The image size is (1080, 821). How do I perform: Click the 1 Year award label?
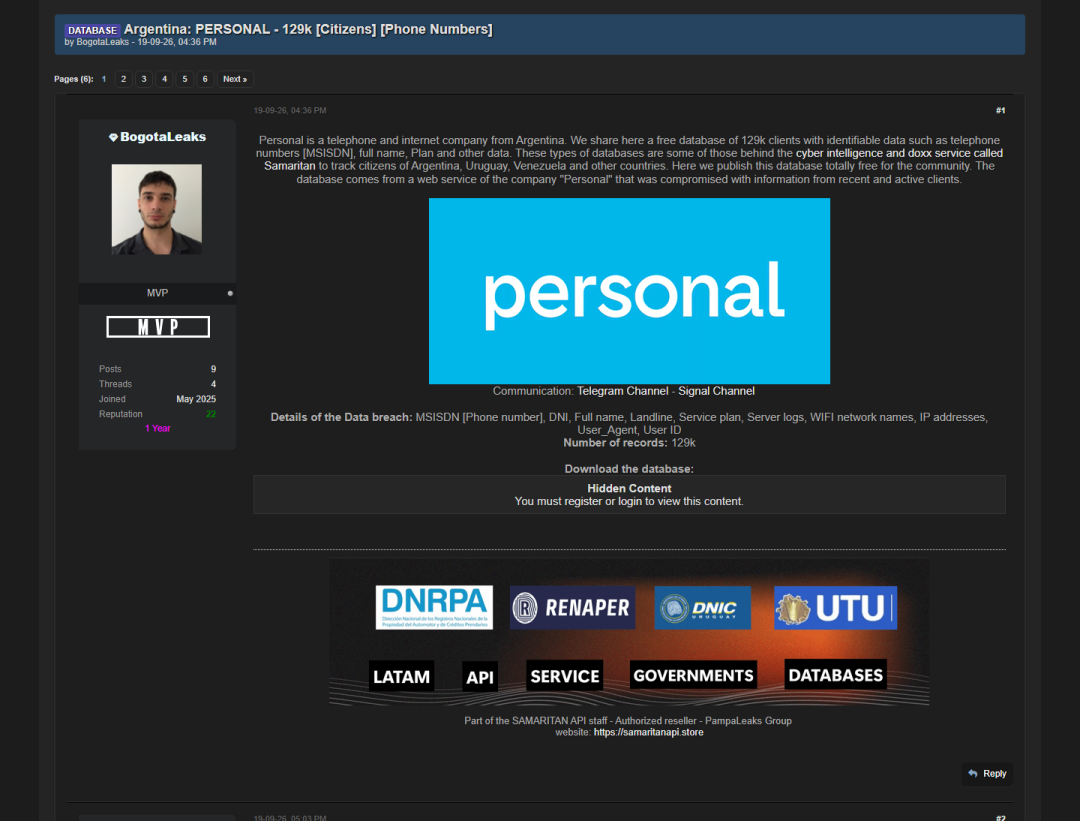pos(158,428)
